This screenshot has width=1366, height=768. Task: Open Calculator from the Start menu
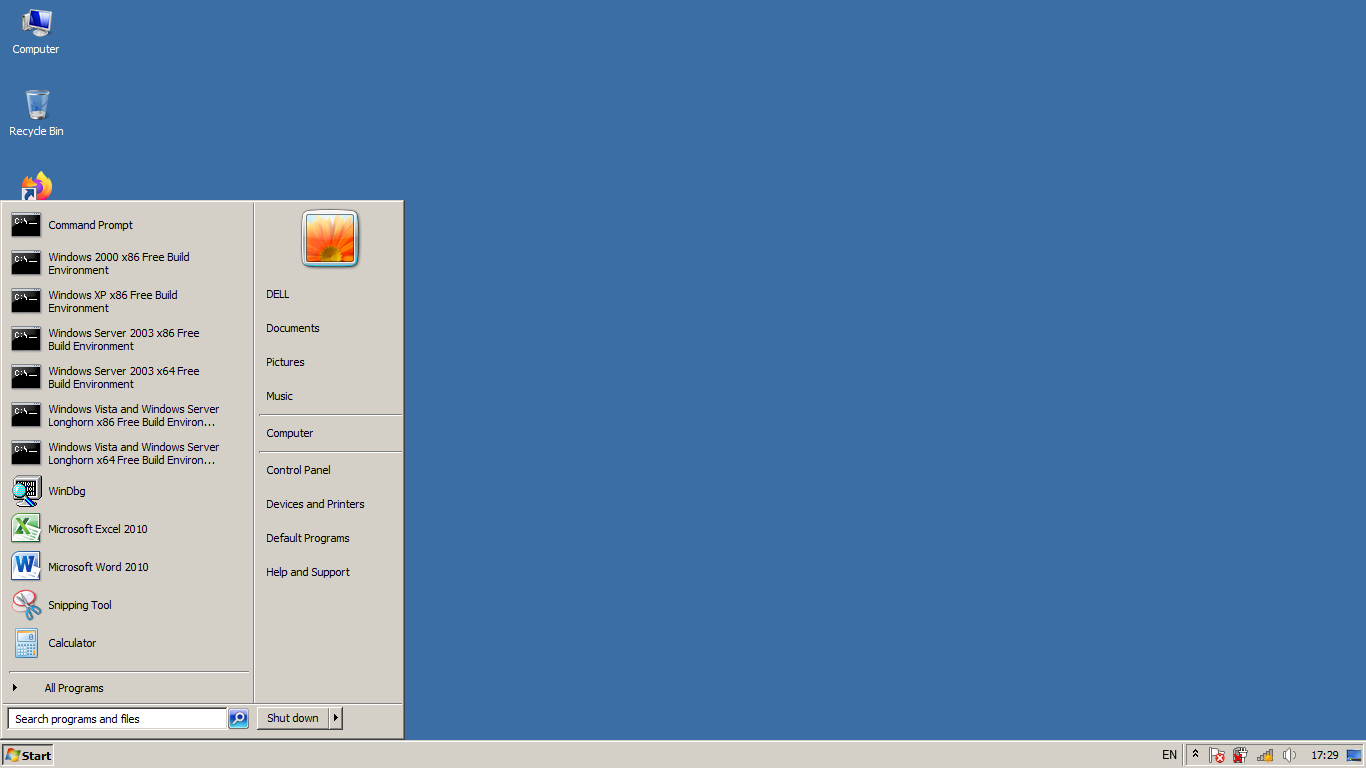coord(129,643)
